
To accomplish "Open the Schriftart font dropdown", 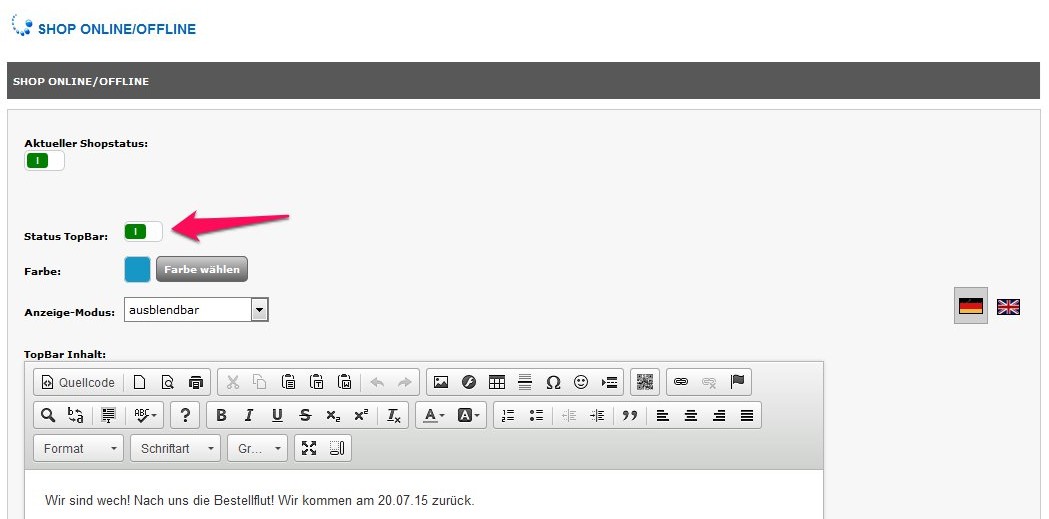I will pyautogui.click(x=175, y=448).
